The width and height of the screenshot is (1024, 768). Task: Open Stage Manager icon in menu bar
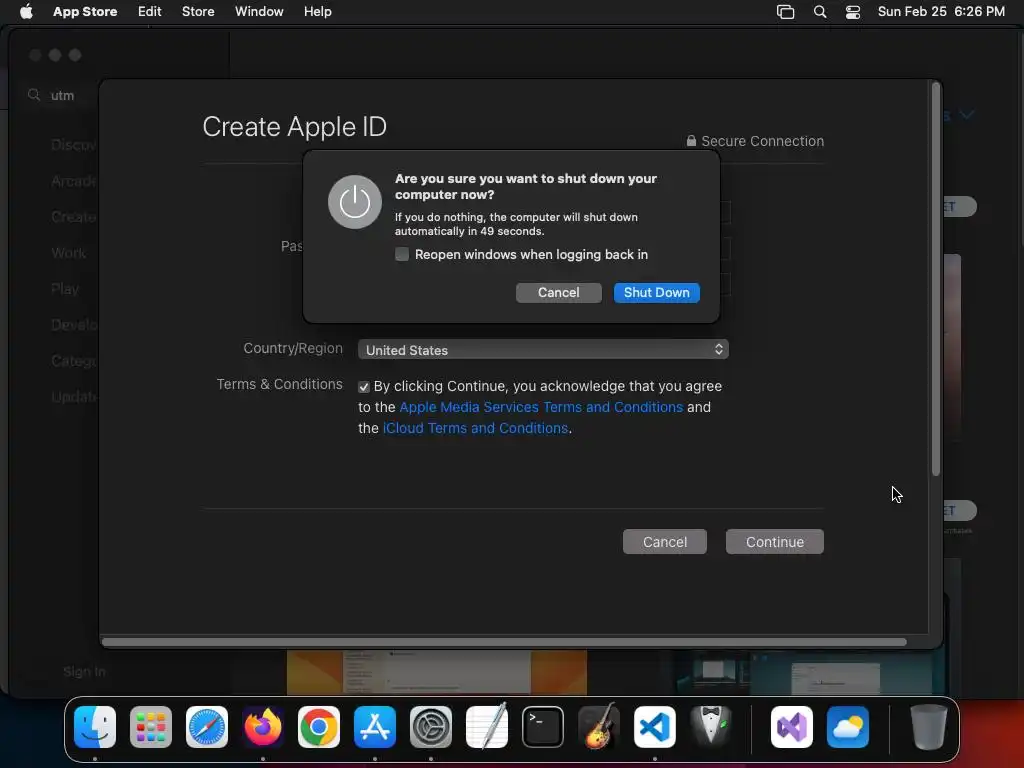tap(786, 12)
